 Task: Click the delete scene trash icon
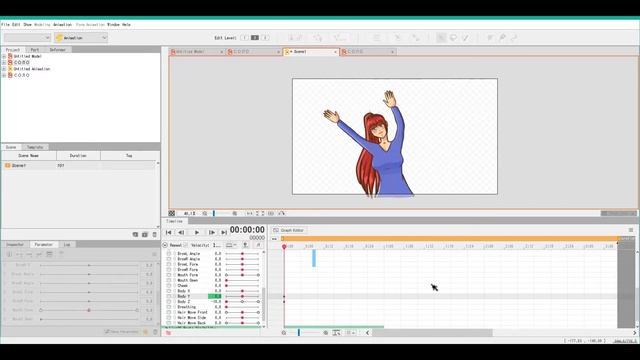point(155,235)
